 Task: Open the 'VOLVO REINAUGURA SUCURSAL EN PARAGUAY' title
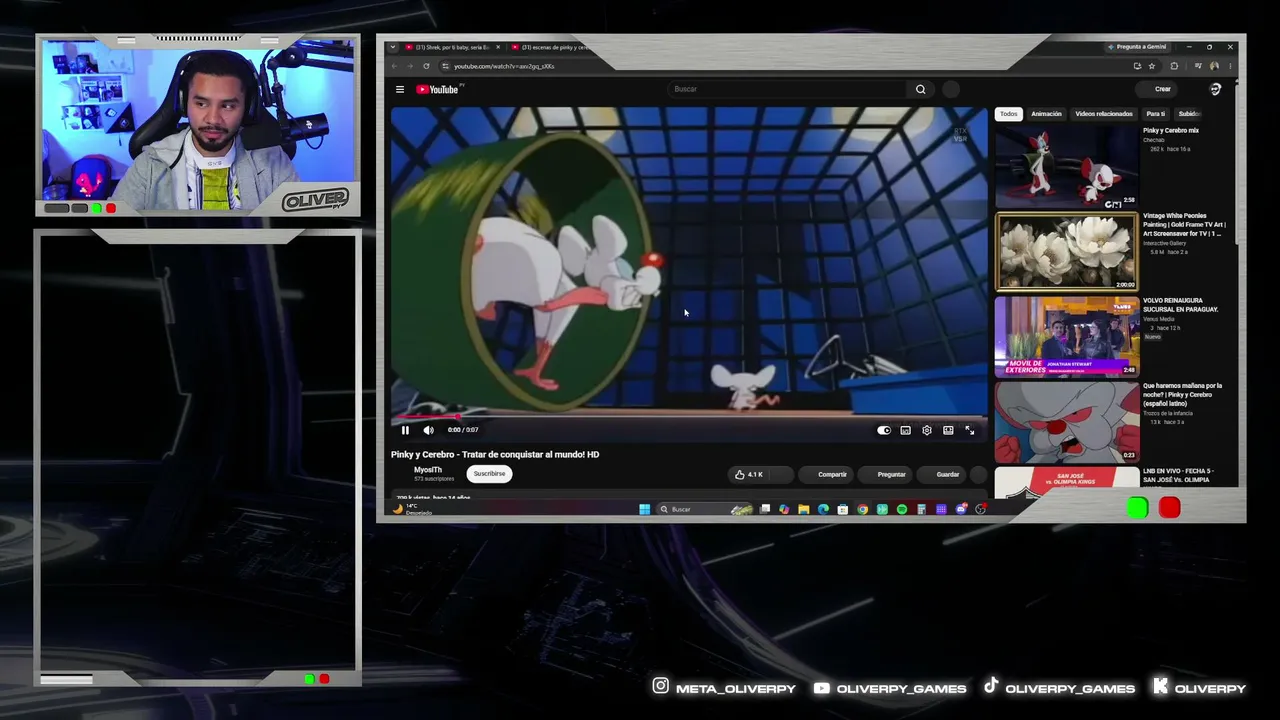click(1181, 305)
